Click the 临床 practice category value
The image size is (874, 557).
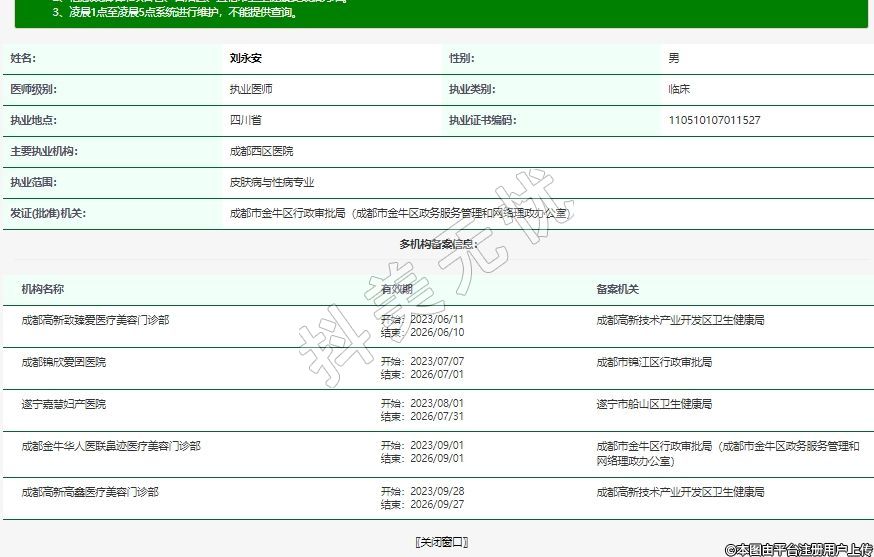679,89
